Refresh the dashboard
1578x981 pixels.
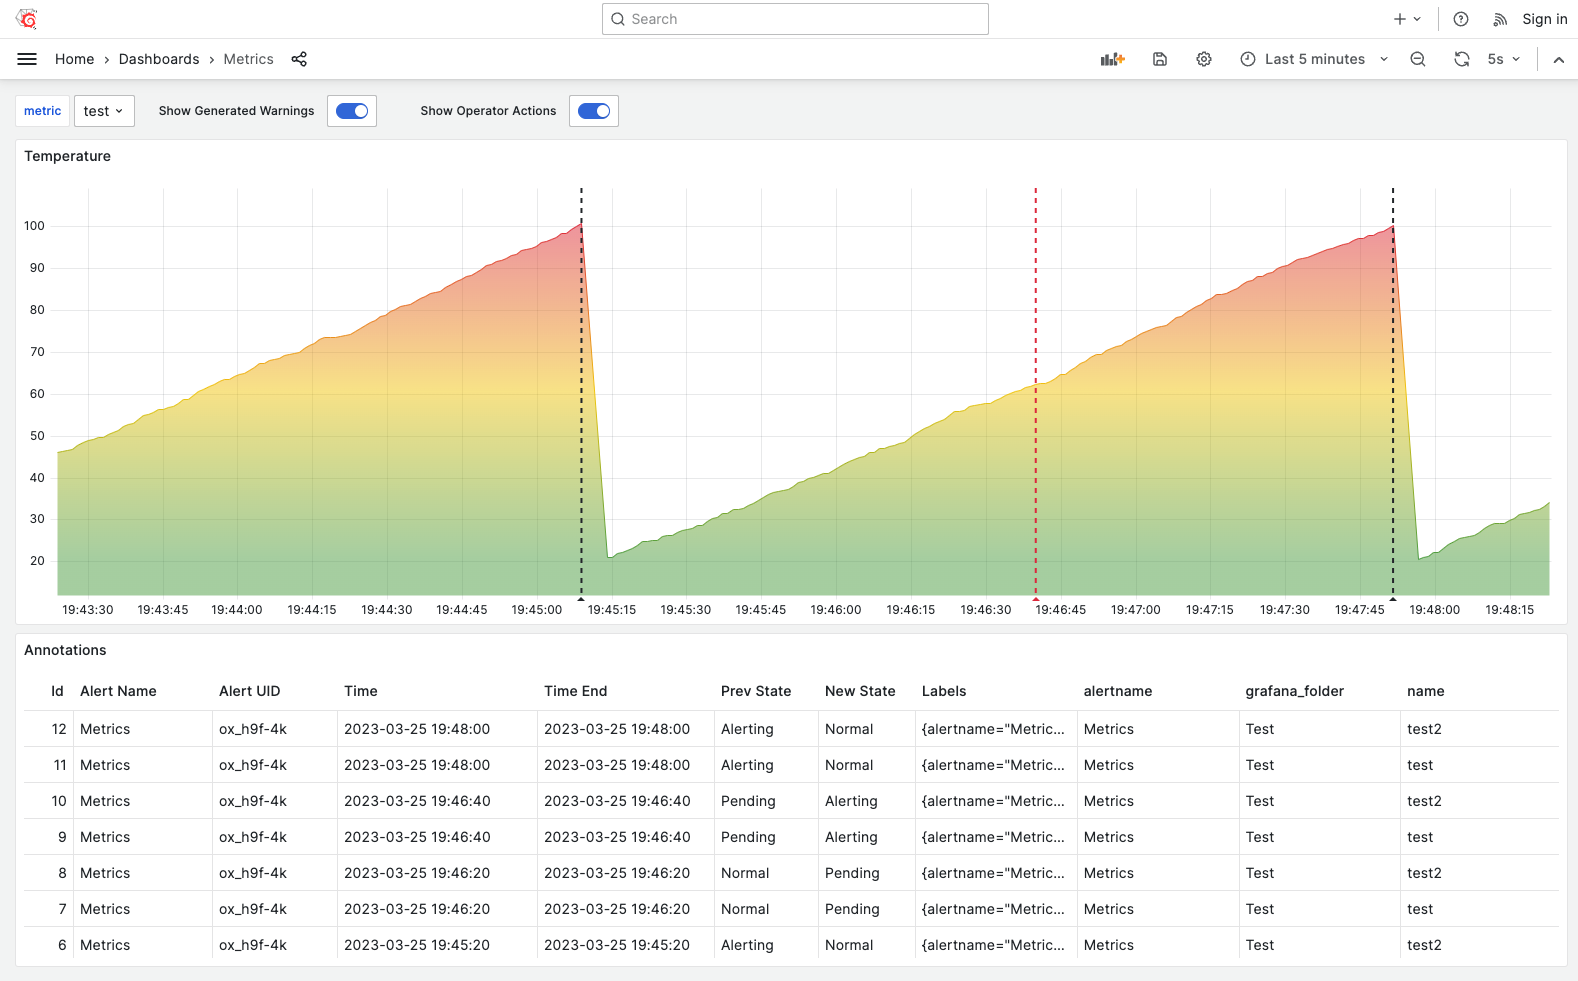coord(1462,59)
